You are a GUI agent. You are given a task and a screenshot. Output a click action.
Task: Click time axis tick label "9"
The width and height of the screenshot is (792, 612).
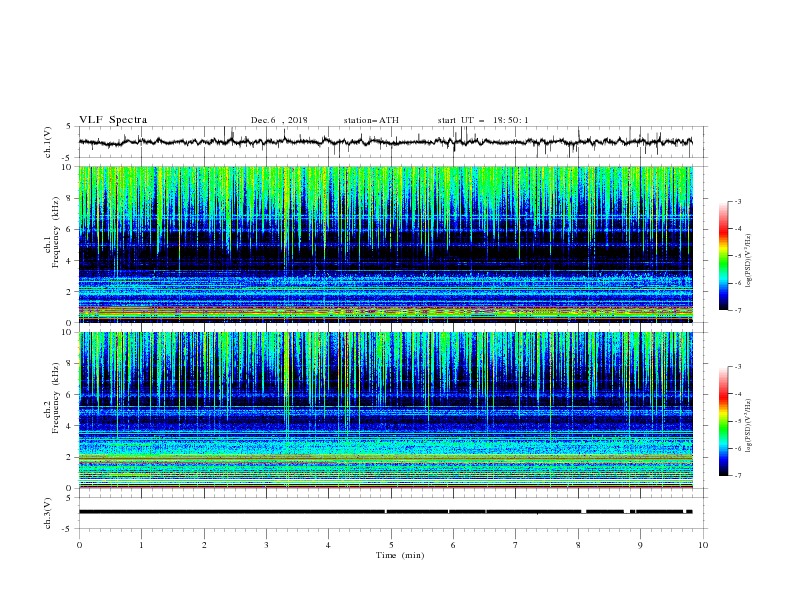point(640,545)
